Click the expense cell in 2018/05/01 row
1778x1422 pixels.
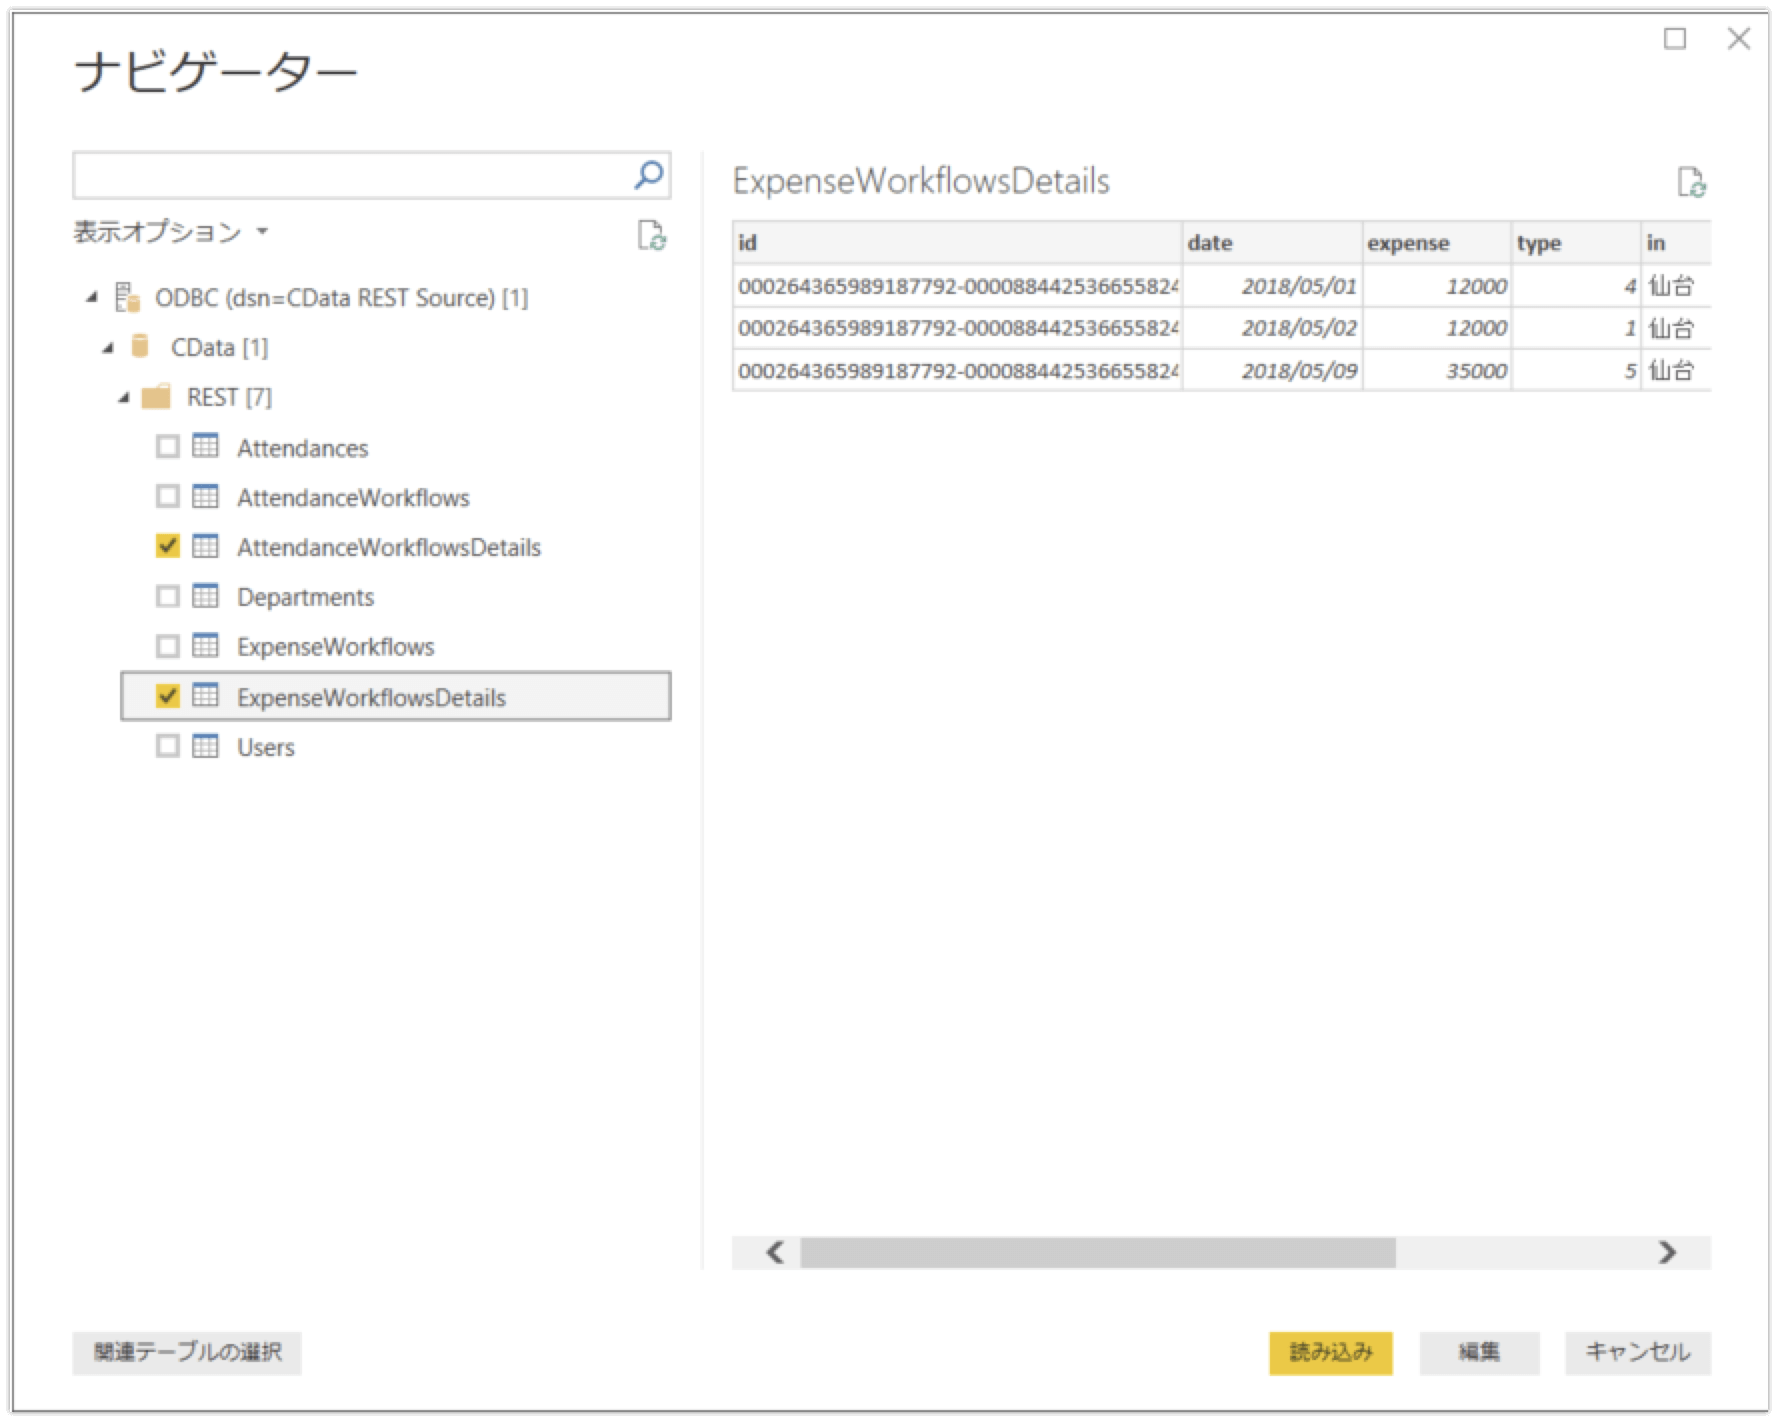[1437, 286]
